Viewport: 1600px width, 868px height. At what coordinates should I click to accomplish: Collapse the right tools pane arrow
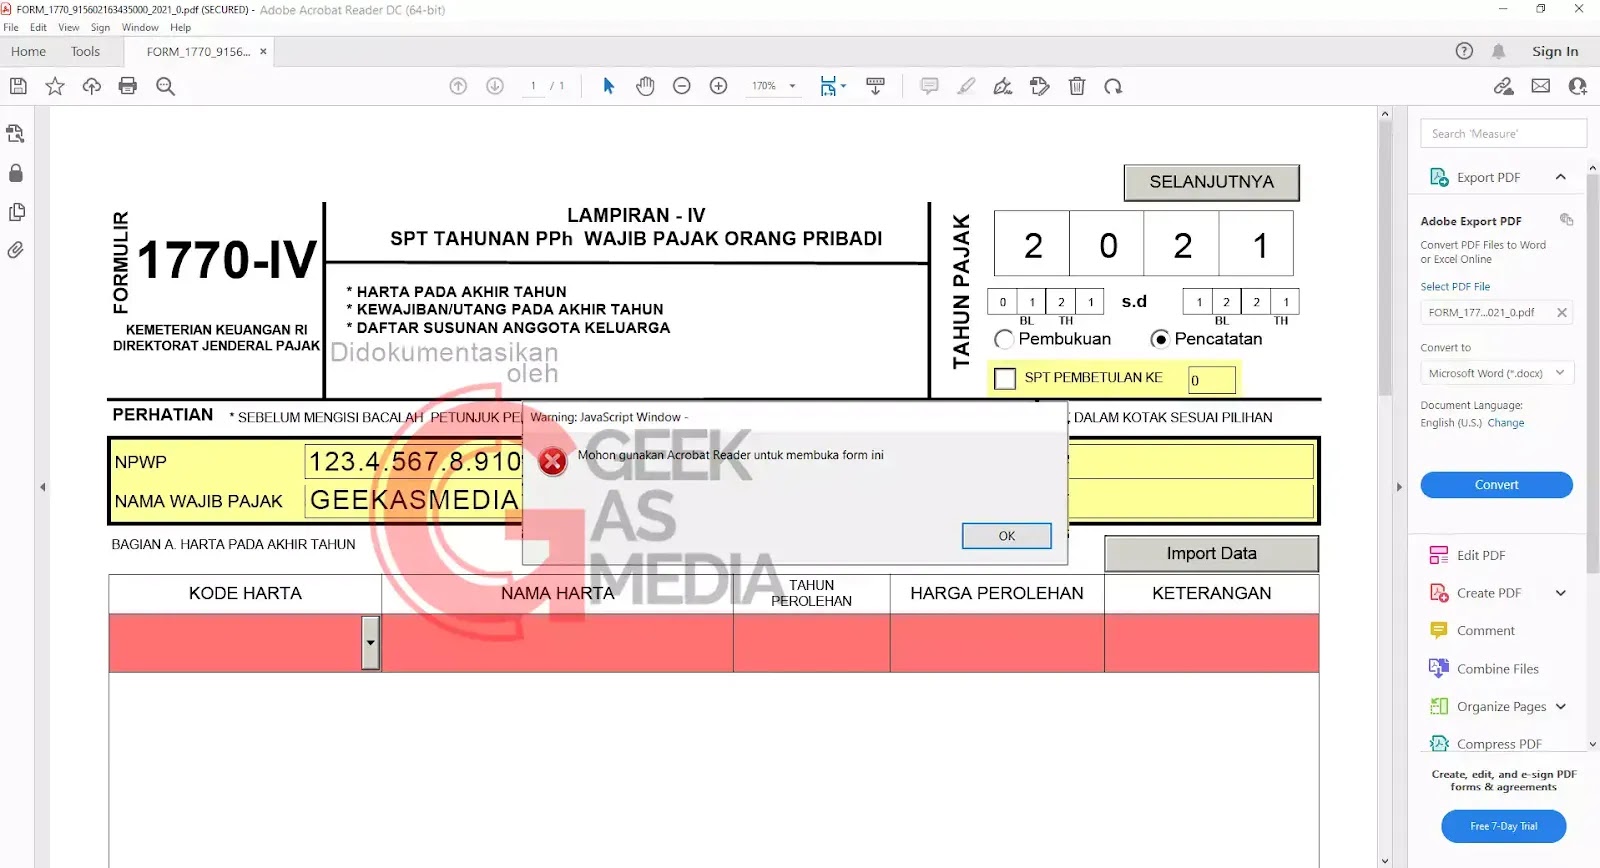click(1398, 487)
